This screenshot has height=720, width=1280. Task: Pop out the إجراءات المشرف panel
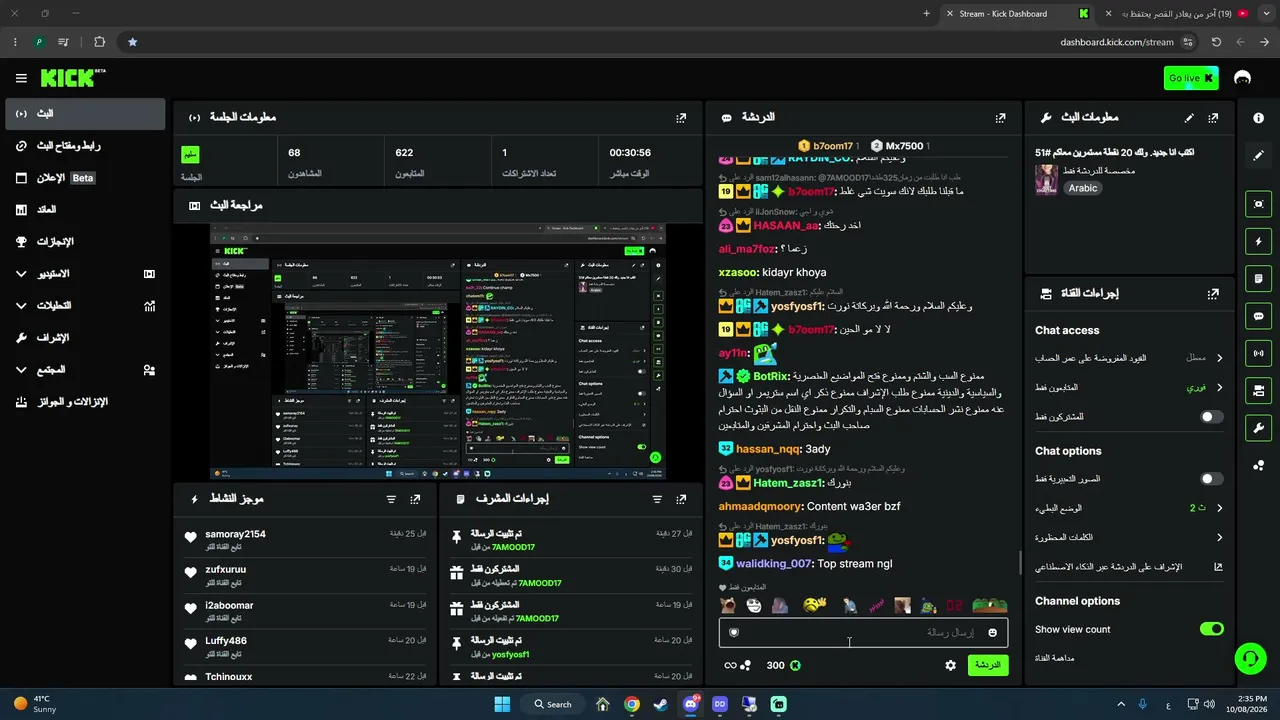[681, 499]
